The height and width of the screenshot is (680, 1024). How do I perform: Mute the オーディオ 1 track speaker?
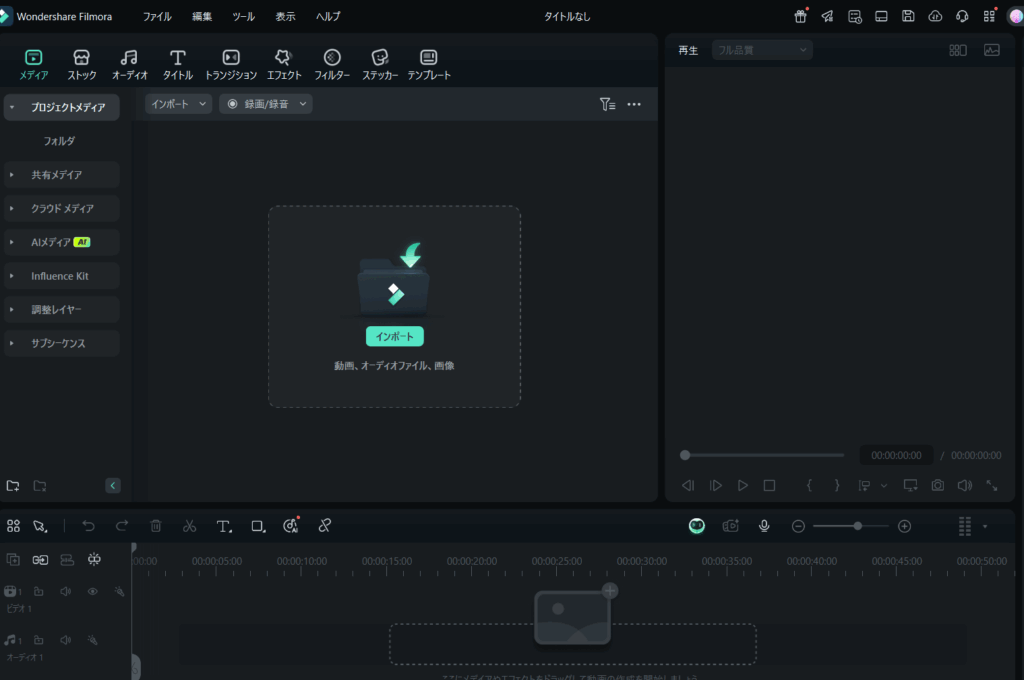point(65,640)
